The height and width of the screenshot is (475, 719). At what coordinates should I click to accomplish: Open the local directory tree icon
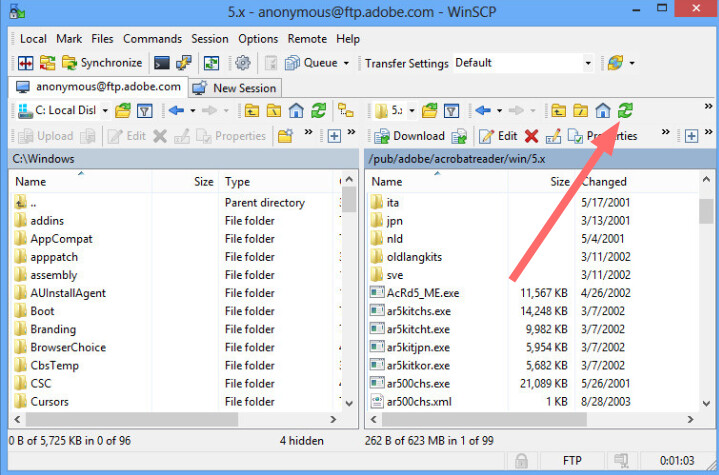point(346,110)
